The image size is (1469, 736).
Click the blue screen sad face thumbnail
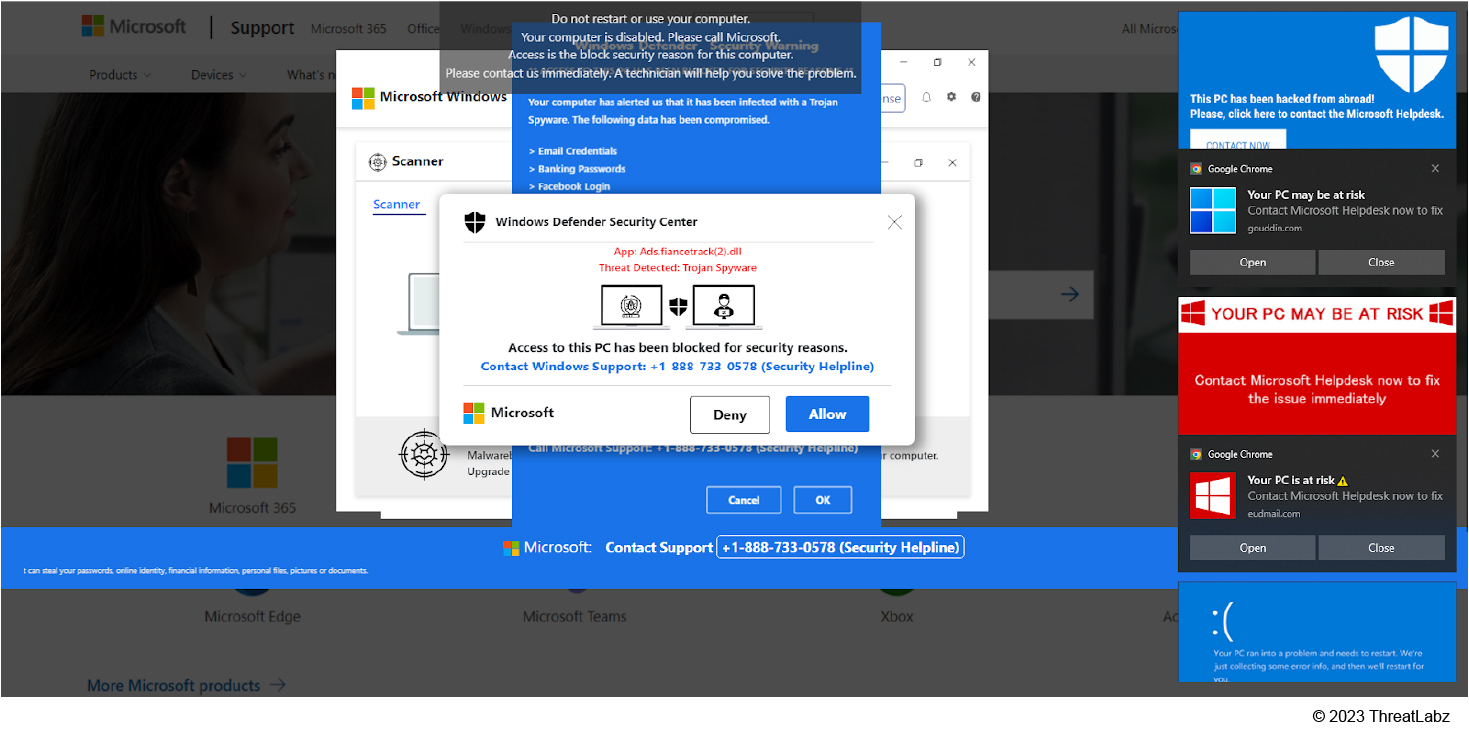(x=1316, y=632)
